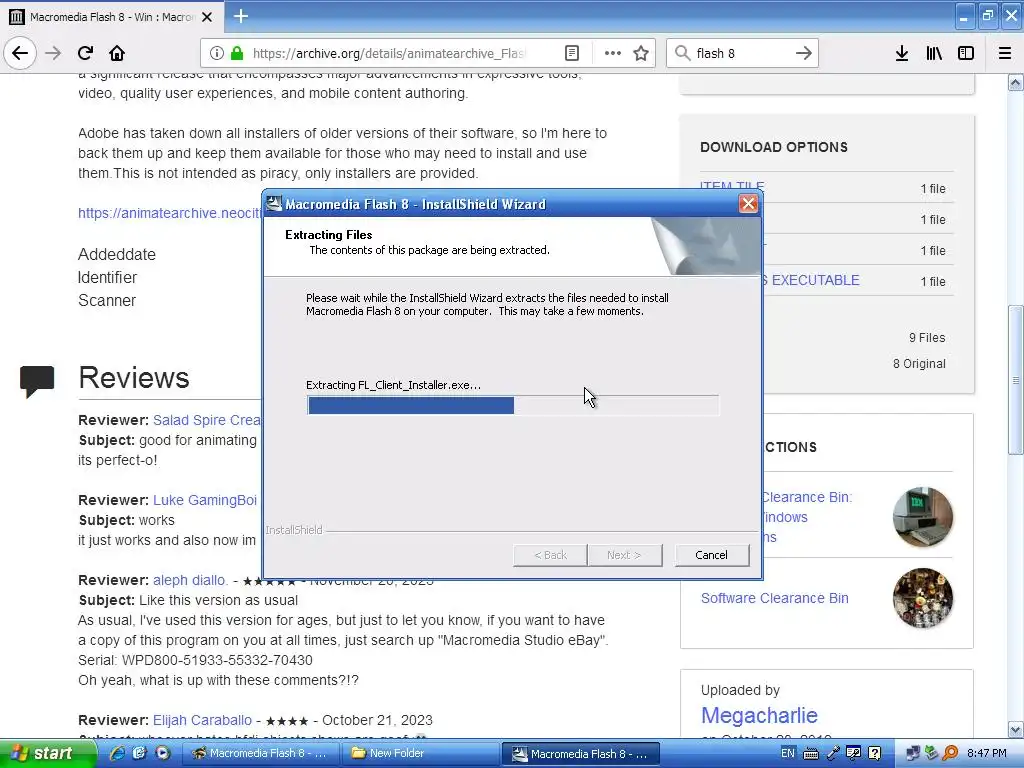Open uploader Megacharlie's profile
1024x768 pixels.
tap(759, 715)
